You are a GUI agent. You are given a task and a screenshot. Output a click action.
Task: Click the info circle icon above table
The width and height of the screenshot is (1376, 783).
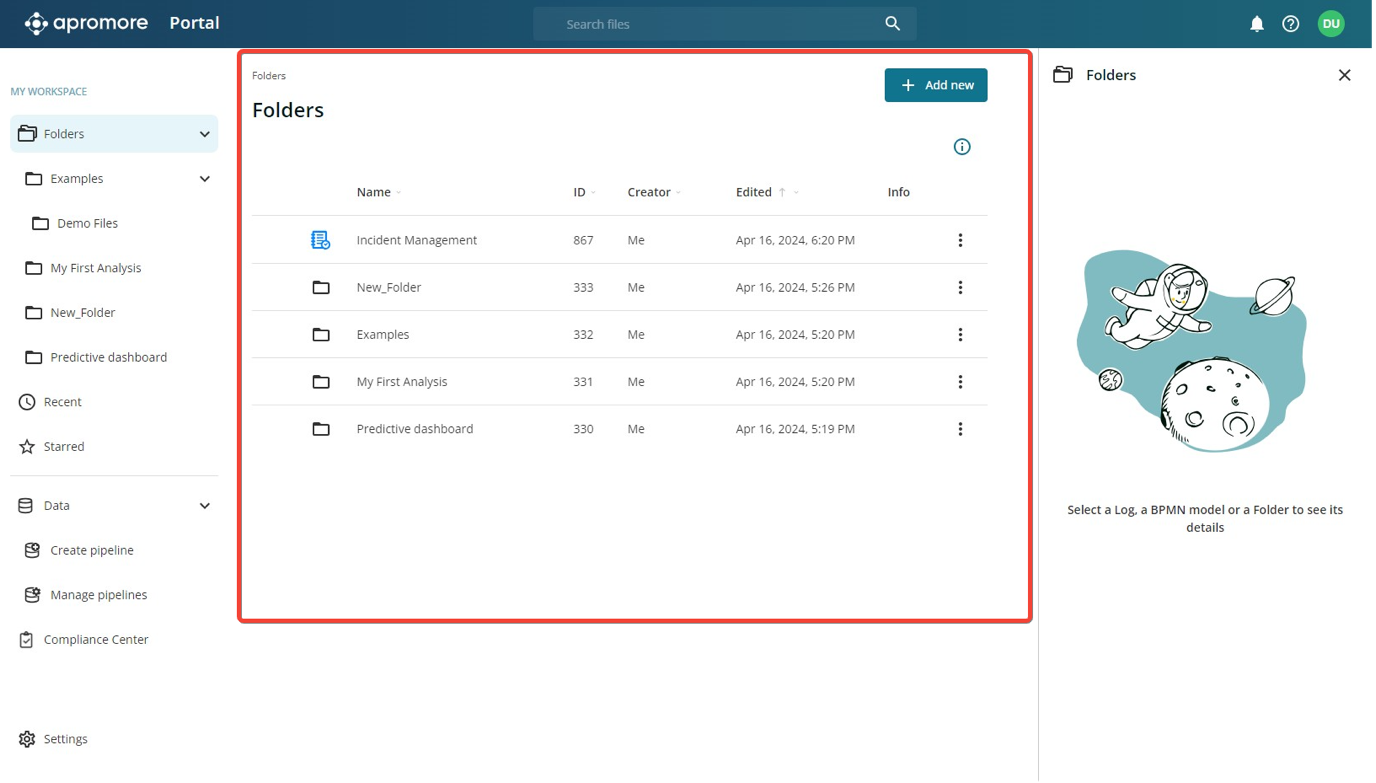coord(962,147)
